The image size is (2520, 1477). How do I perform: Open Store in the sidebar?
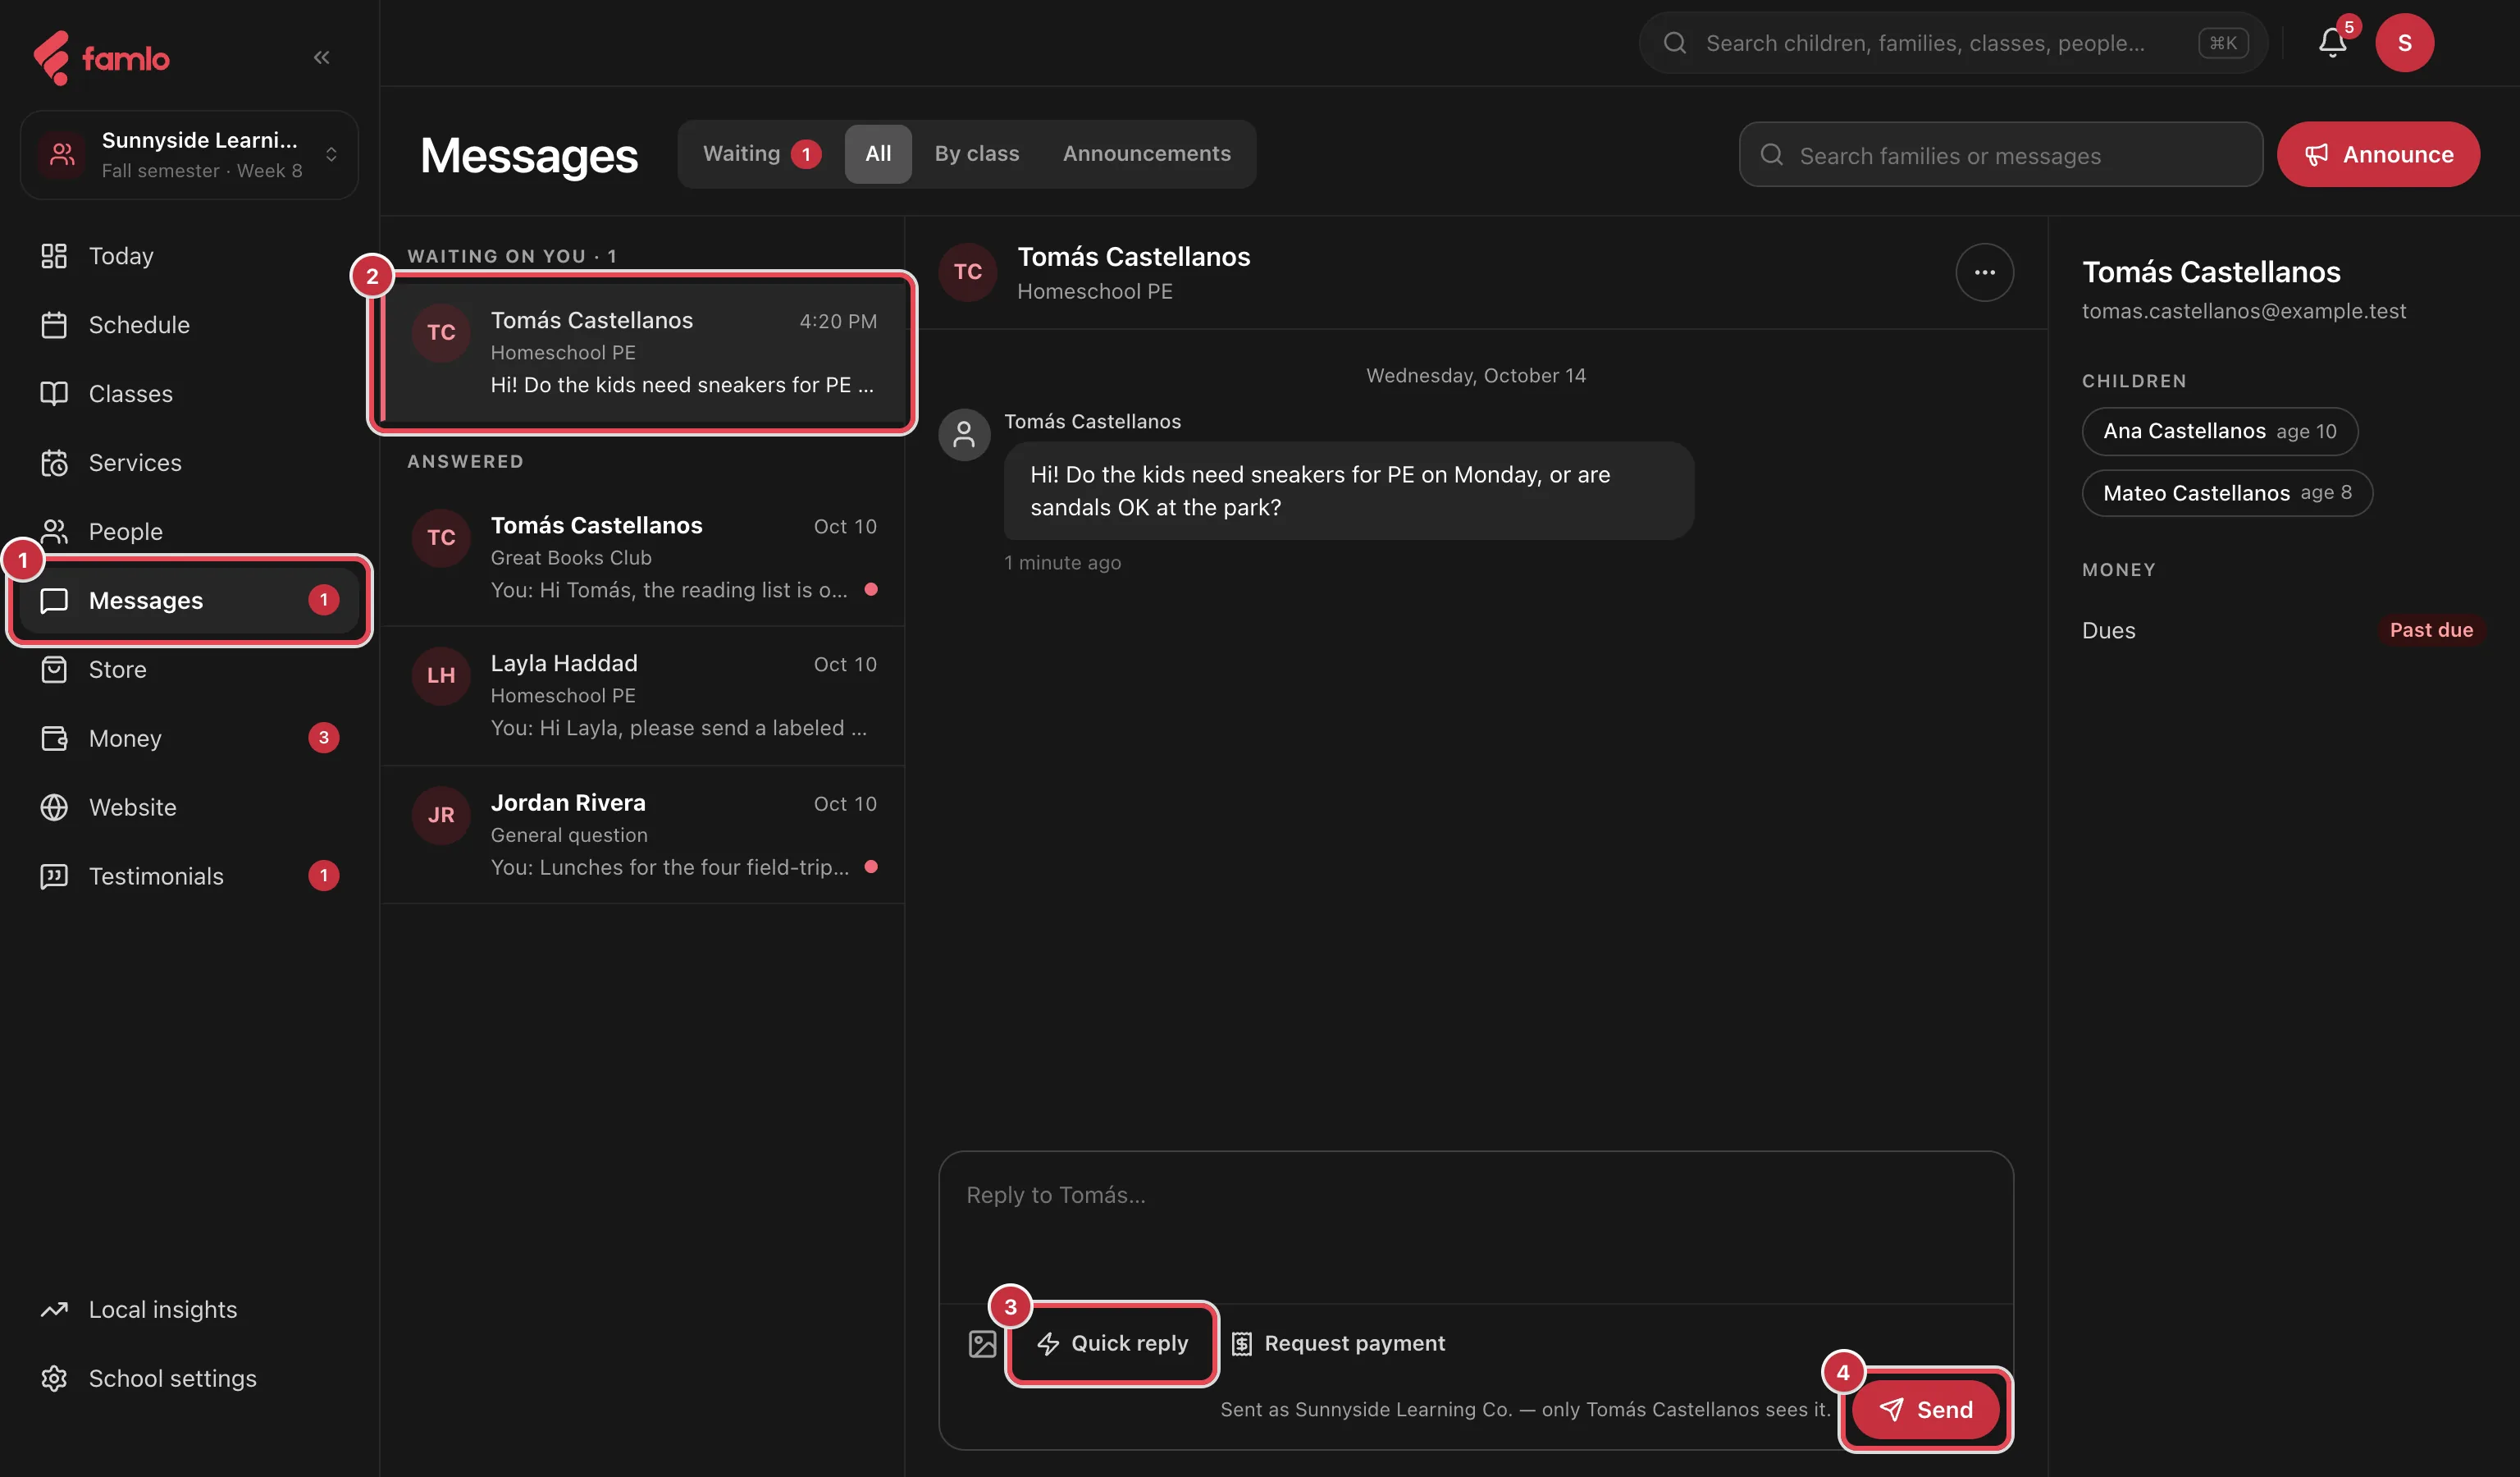[x=189, y=670]
